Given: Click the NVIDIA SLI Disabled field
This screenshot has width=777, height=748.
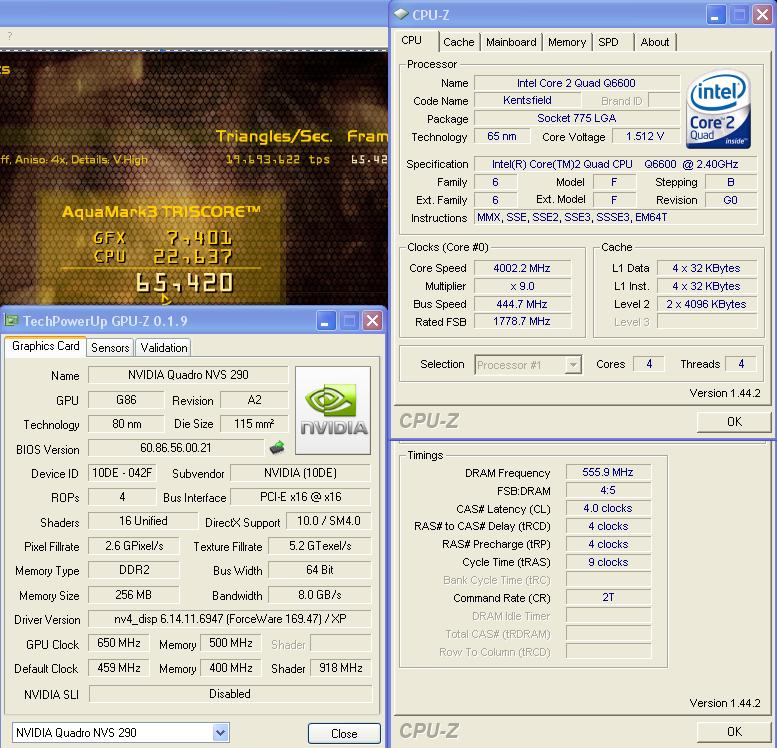Looking at the screenshot, I should [x=230, y=693].
